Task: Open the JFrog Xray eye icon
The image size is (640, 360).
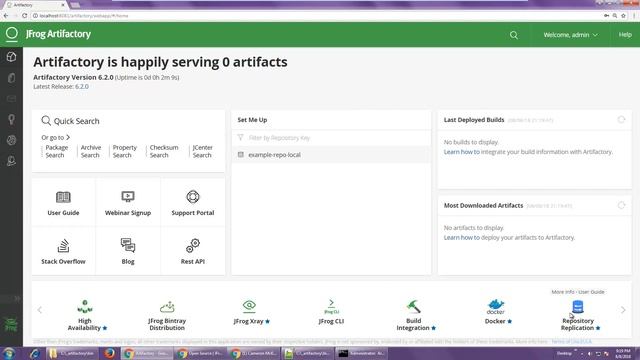Action: click(249, 305)
